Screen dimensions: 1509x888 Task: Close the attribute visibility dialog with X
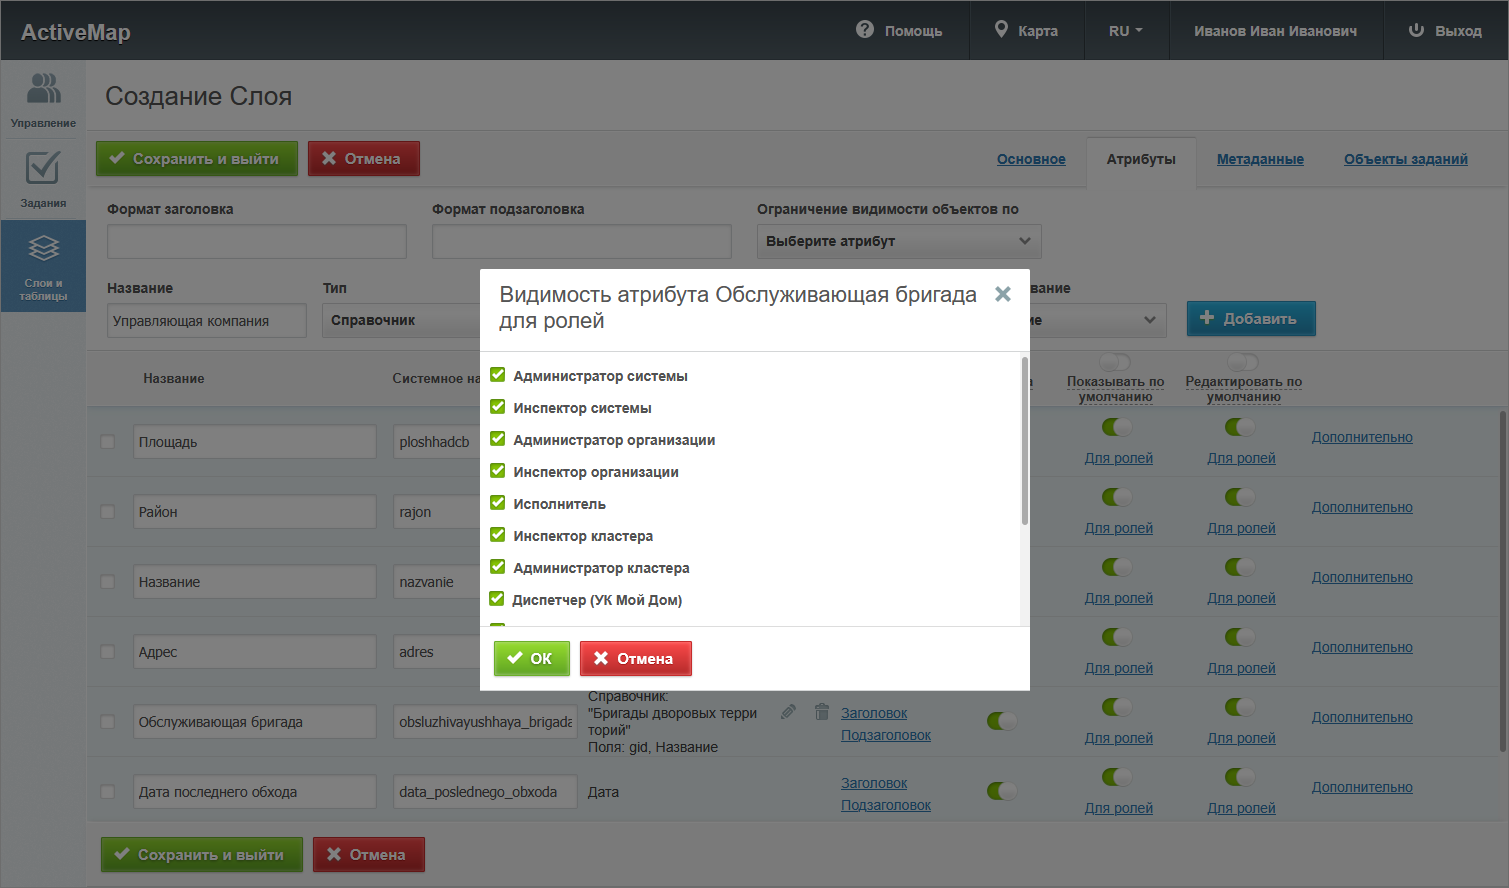coord(1002,294)
